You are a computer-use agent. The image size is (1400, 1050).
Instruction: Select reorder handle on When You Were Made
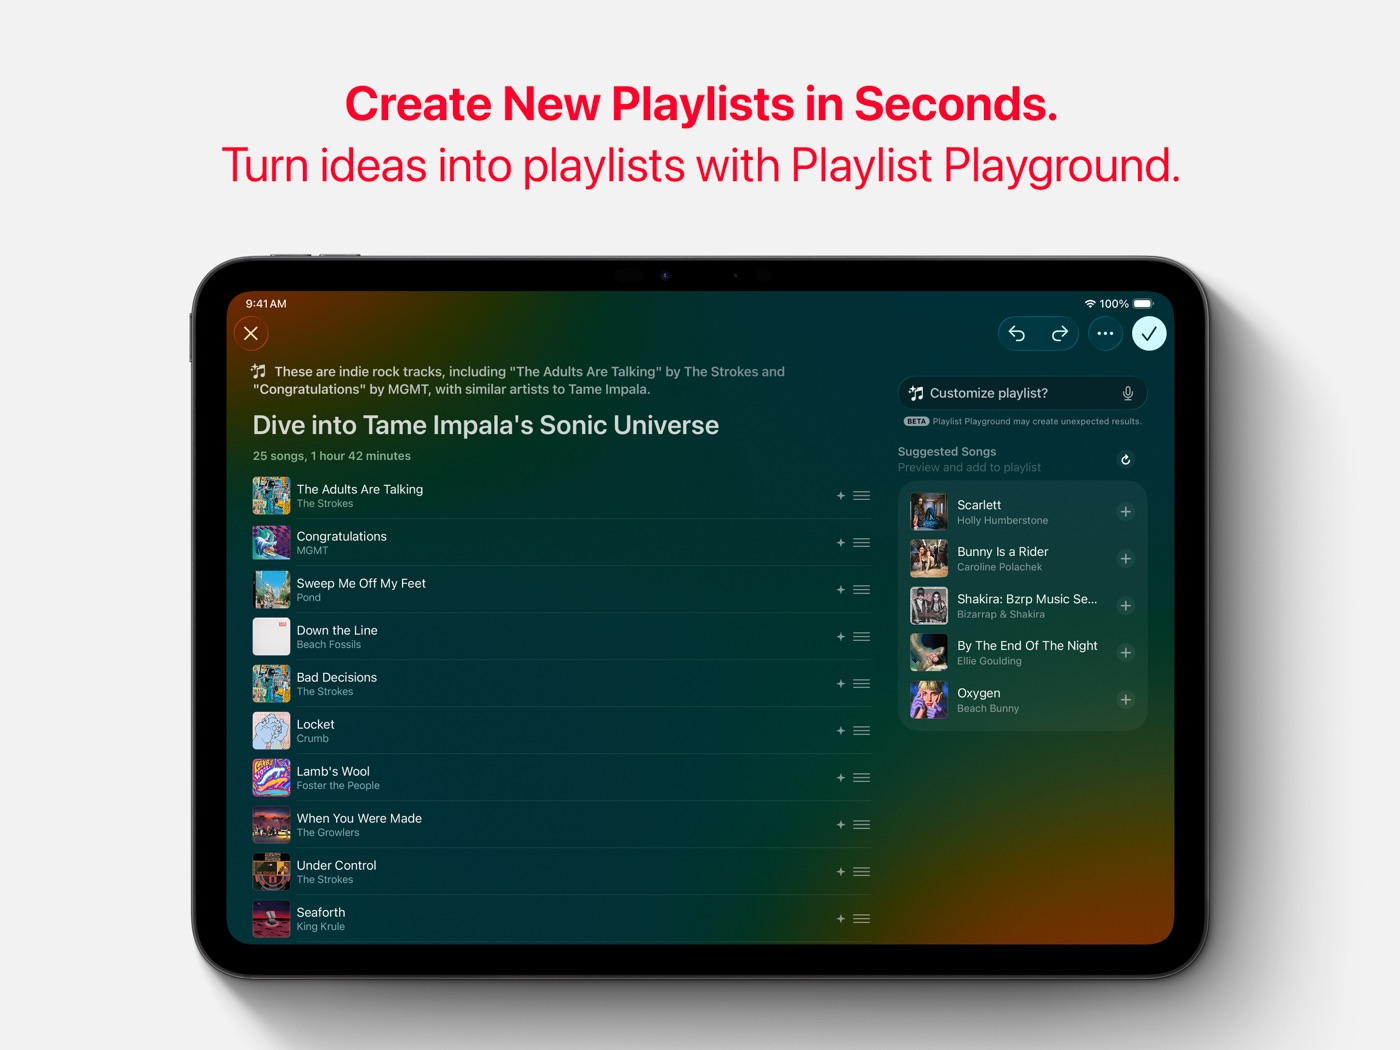tap(861, 825)
